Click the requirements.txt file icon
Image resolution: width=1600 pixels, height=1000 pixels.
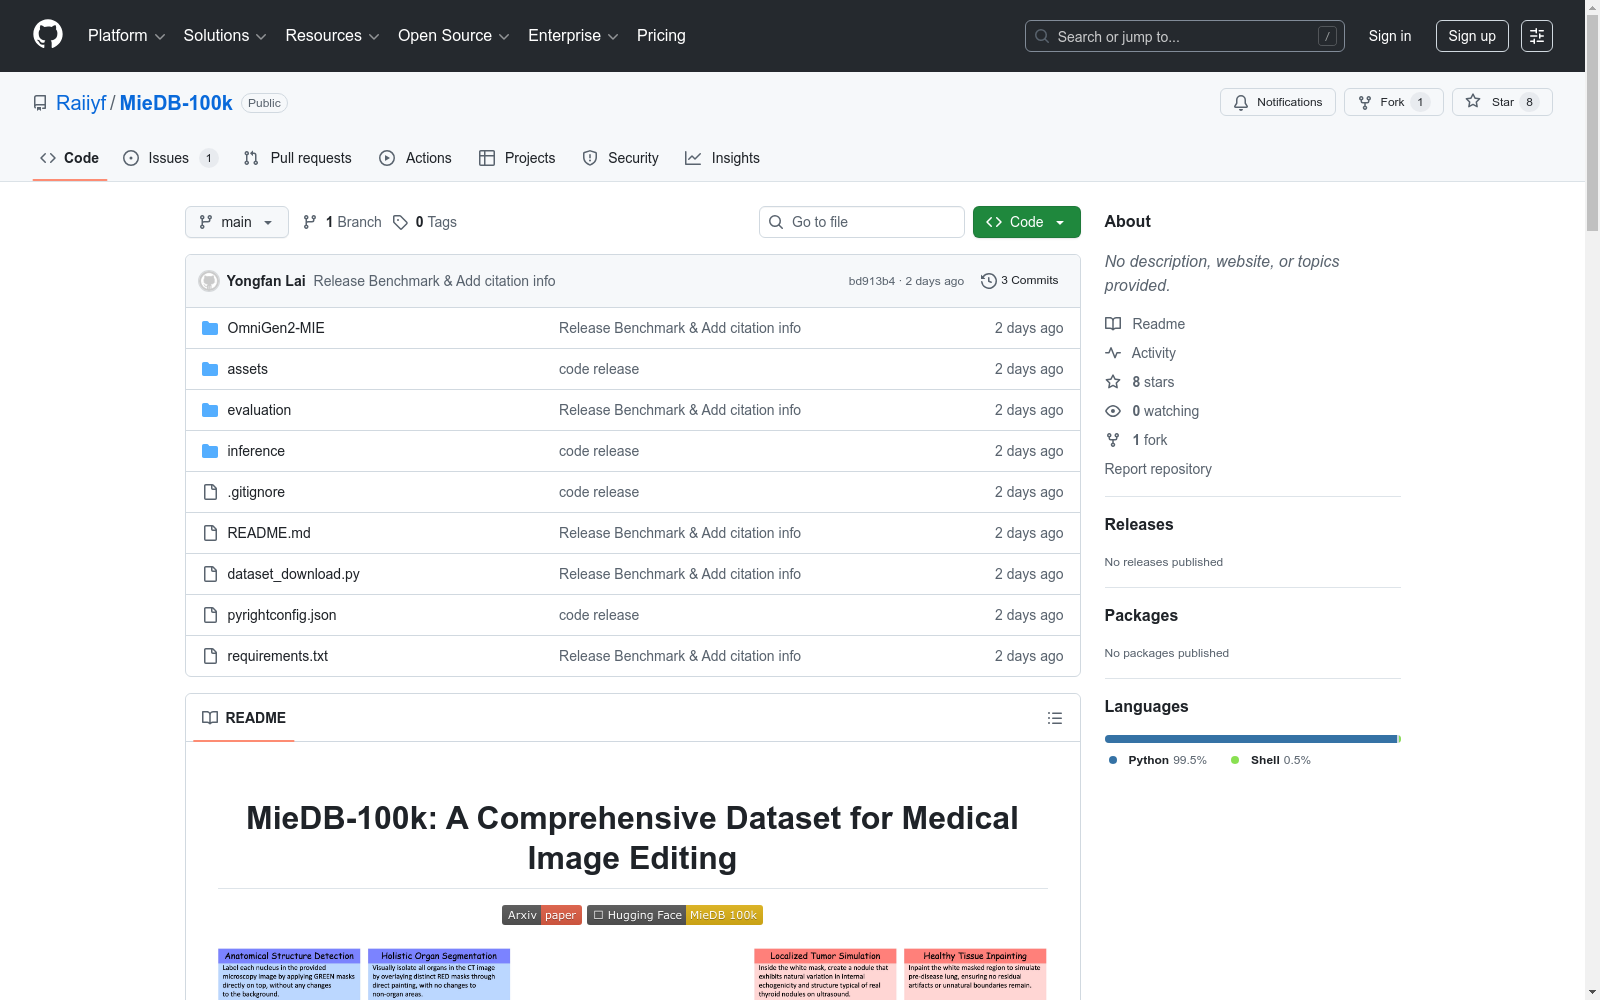[210, 656]
